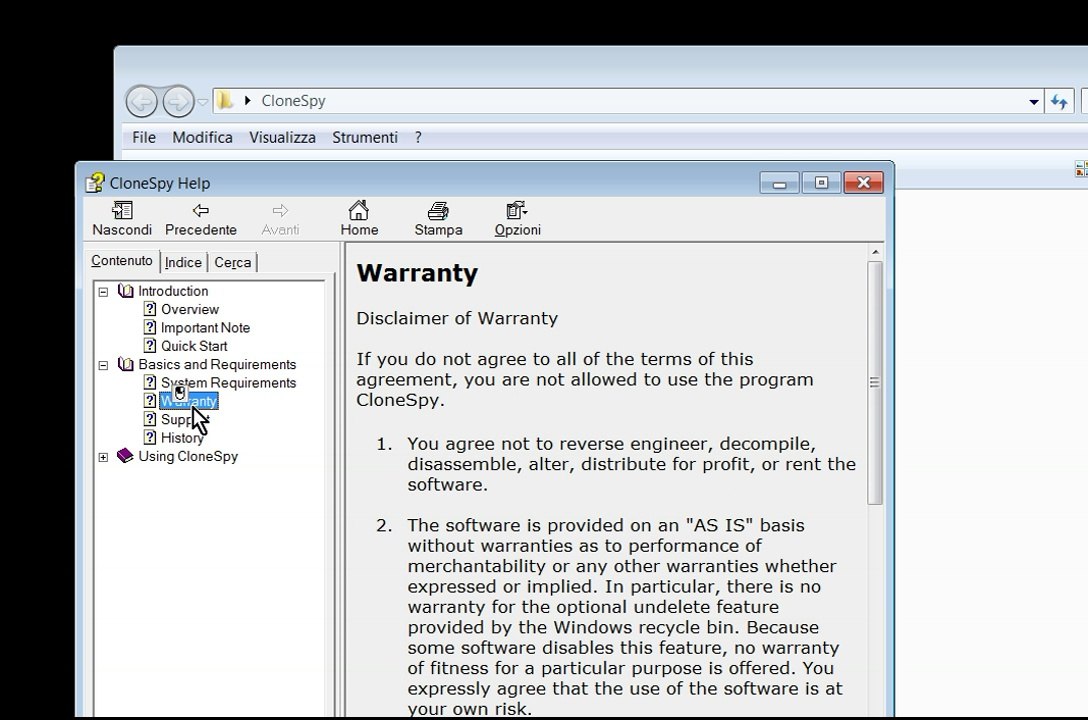Open the Visualizza menu in Explorer
1088x720 pixels.
(282, 137)
